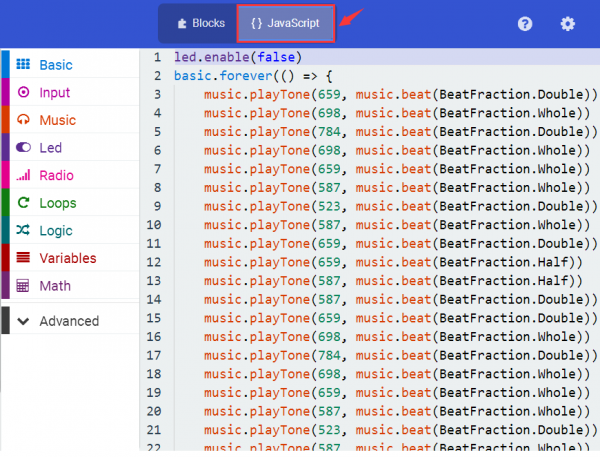Expand the Advanced category chevron
This screenshot has height=457, width=600.
(x=22, y=321)
